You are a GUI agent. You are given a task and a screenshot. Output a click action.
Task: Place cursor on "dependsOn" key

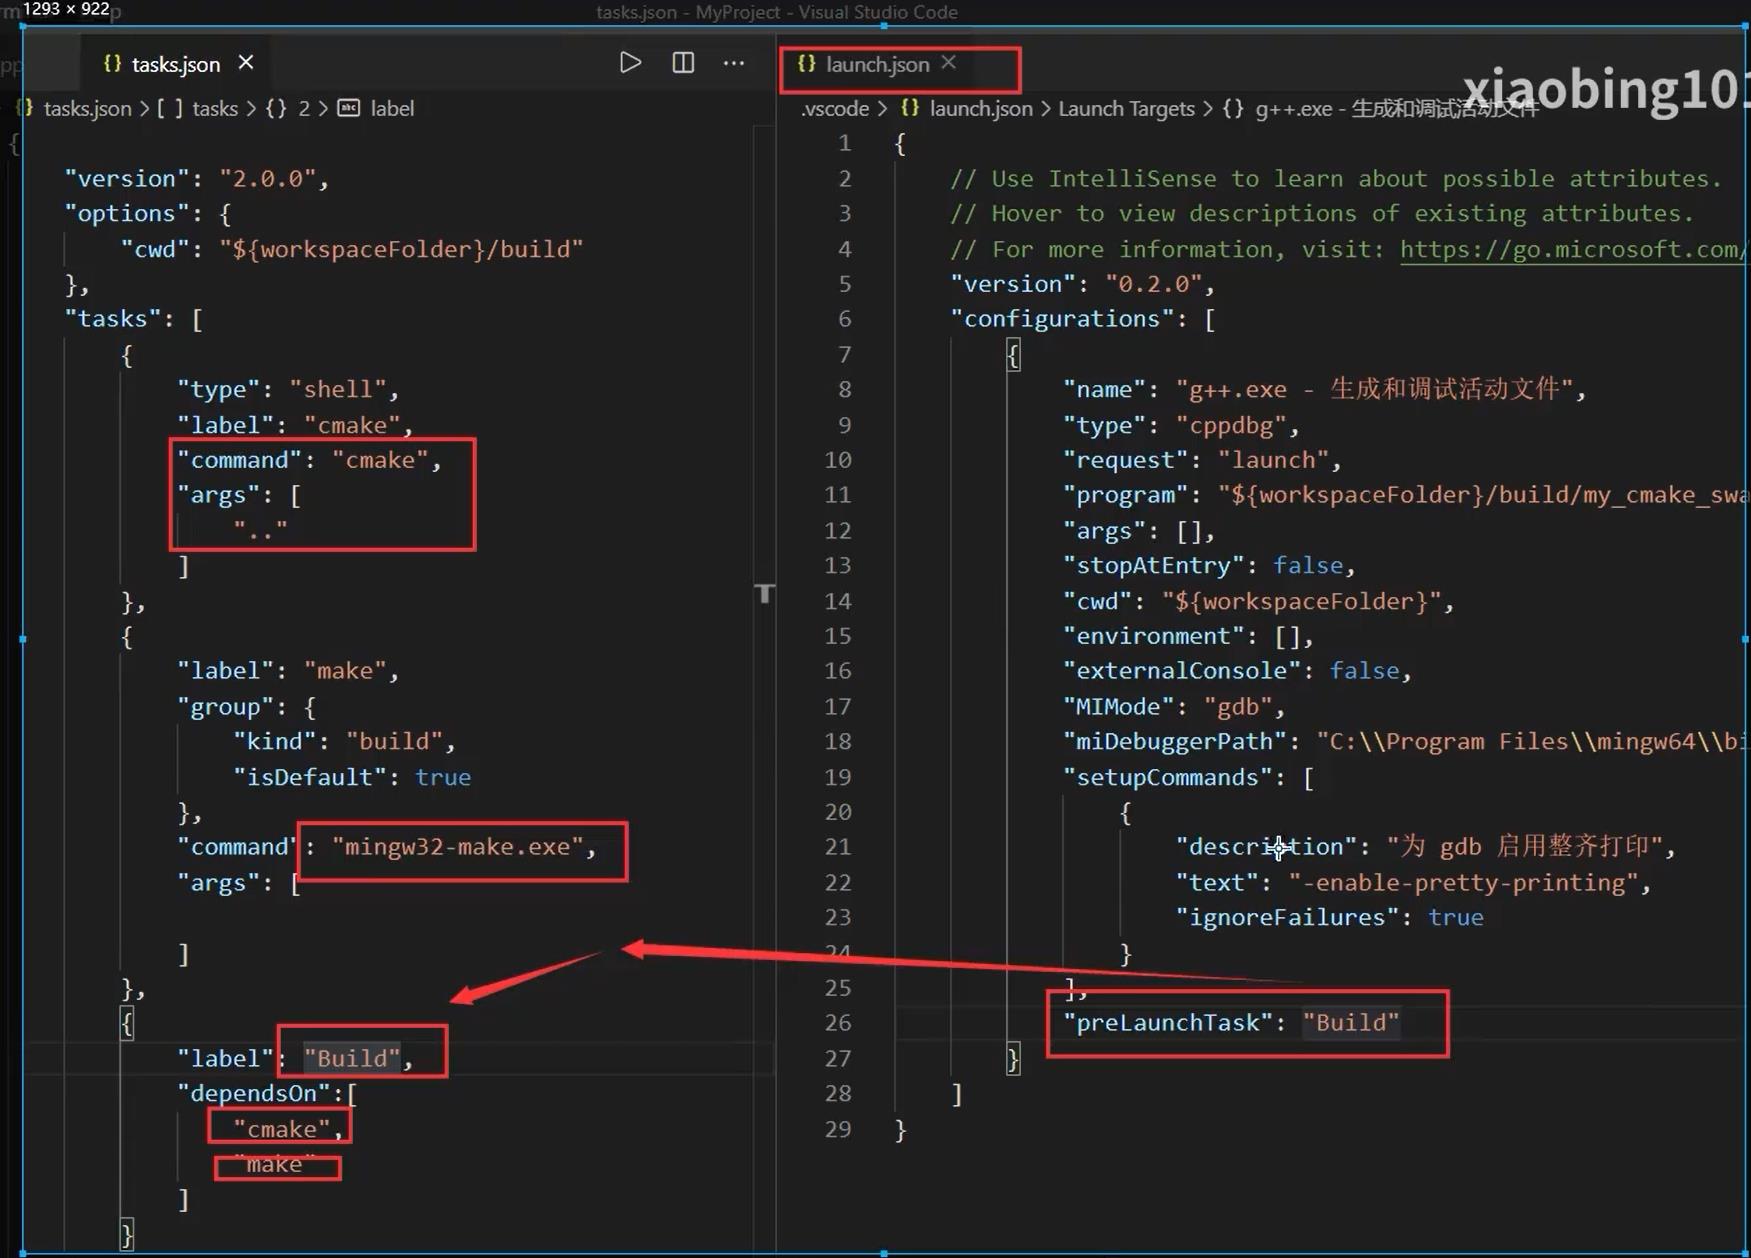pyautogui.click(x=253, y=1093)
